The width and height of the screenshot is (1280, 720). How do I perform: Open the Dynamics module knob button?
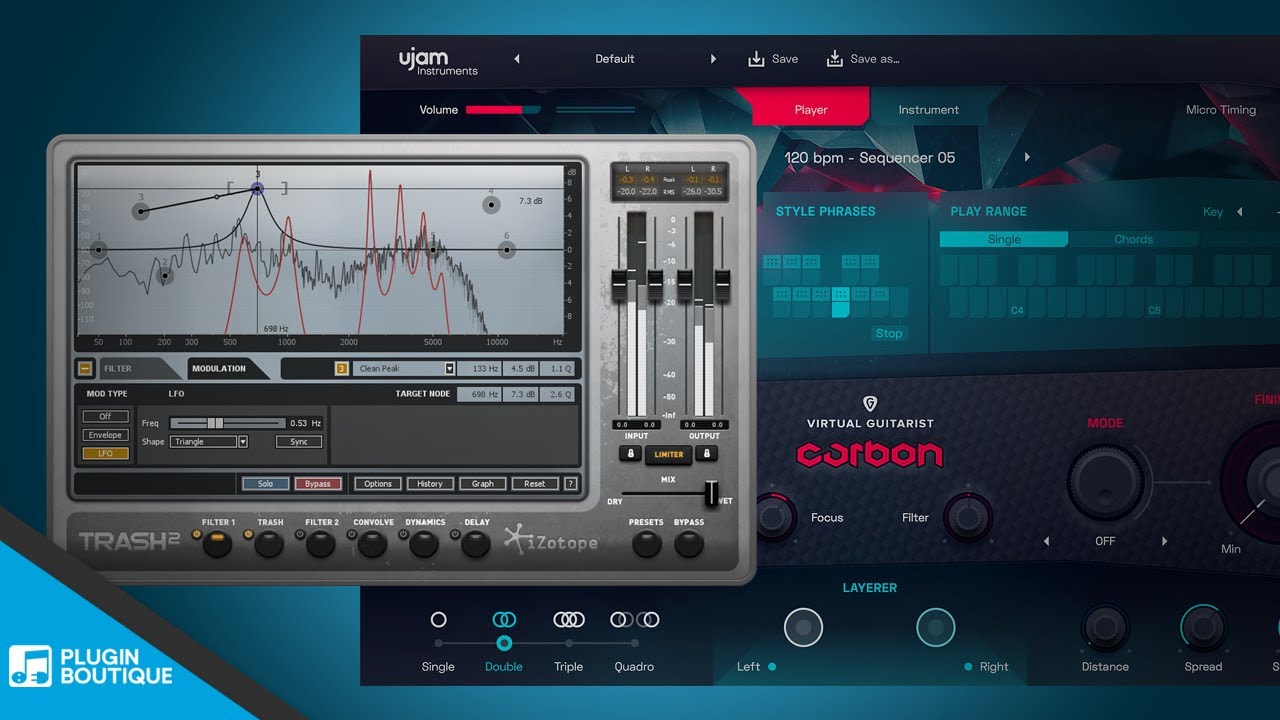point(424,545)
